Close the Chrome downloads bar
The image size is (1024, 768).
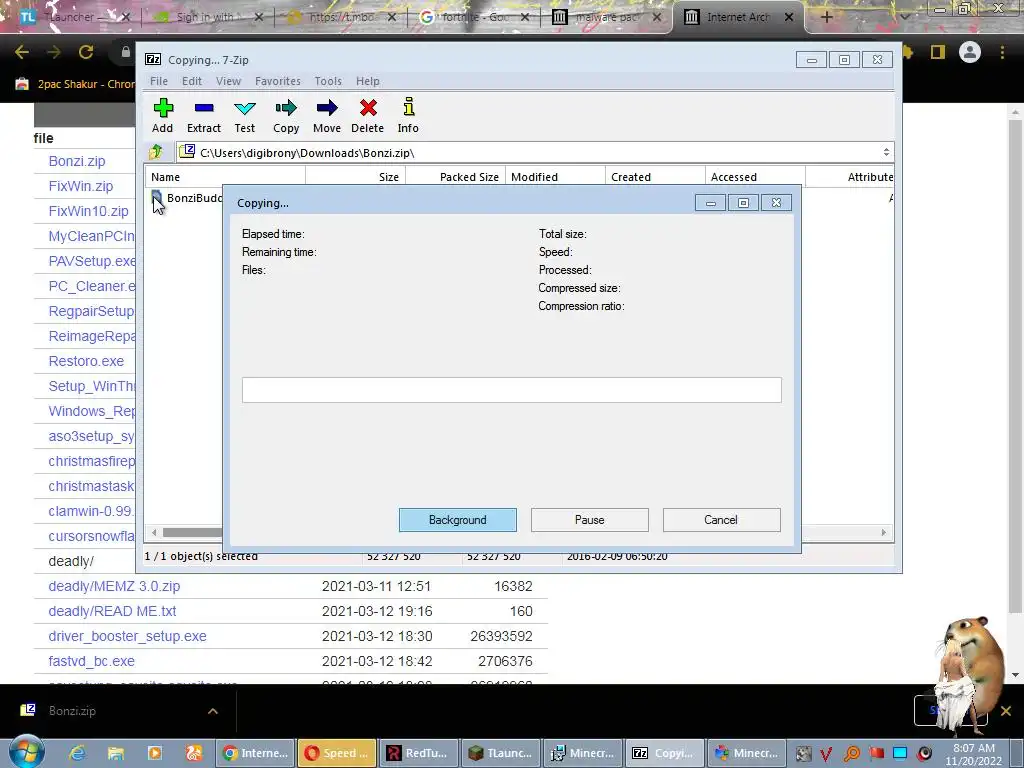(x=1006, y=711)
